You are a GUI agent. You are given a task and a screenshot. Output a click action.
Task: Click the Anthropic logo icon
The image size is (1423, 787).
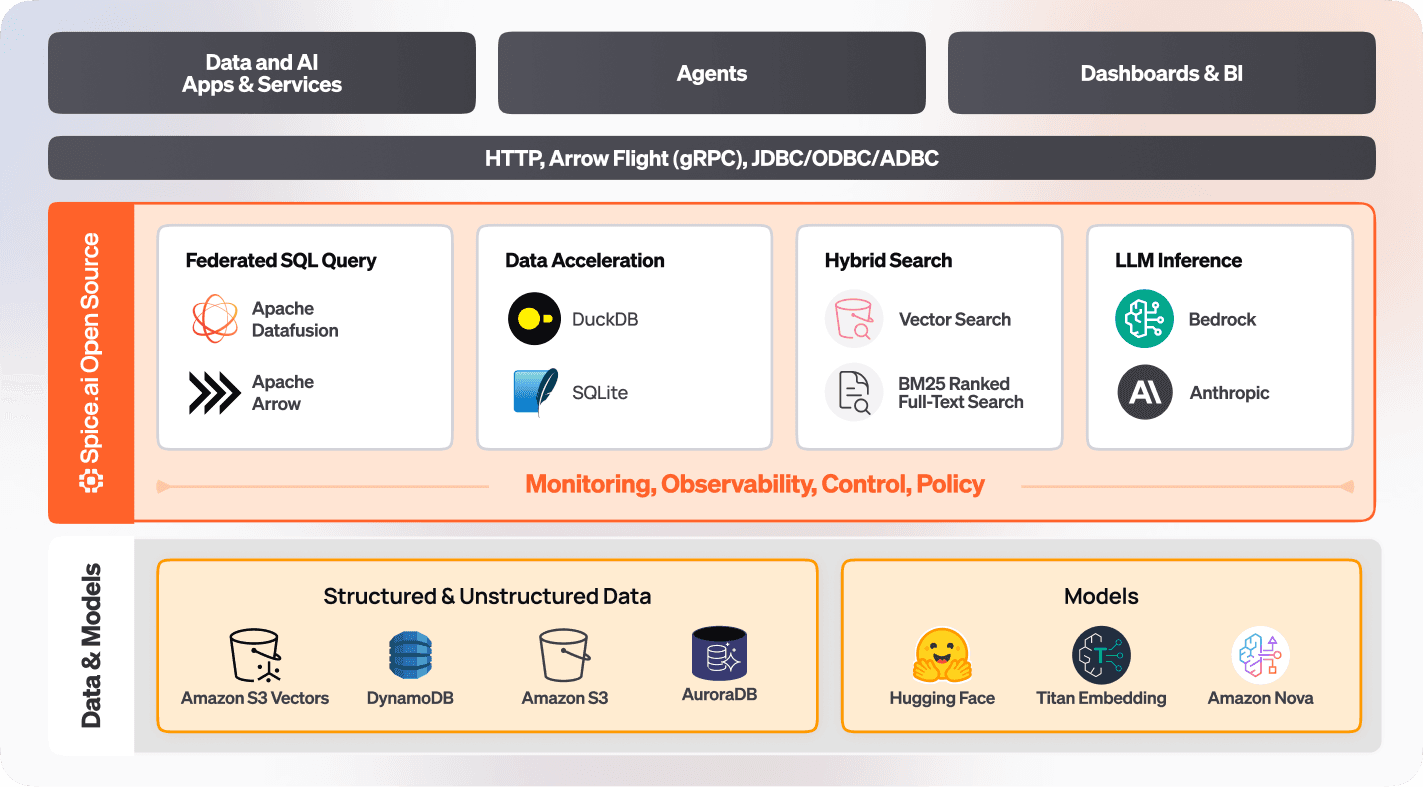click(x=1144, y=392)
